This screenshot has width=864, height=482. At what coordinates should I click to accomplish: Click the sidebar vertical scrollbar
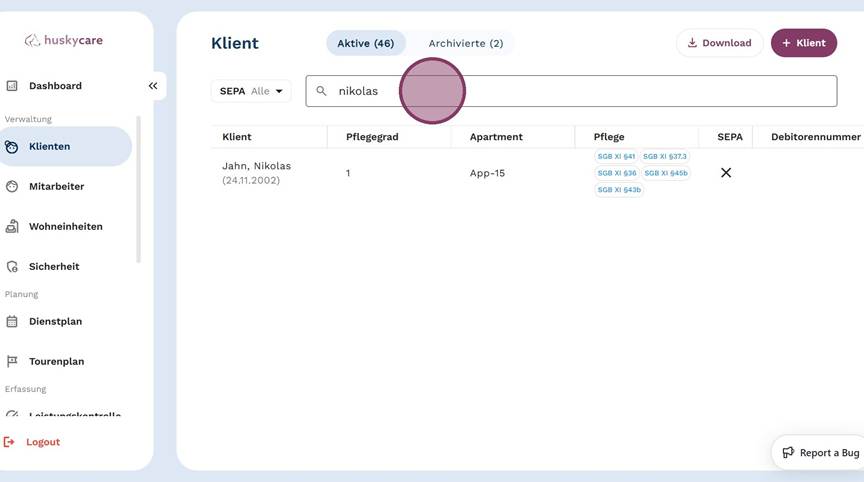point(138,189)
